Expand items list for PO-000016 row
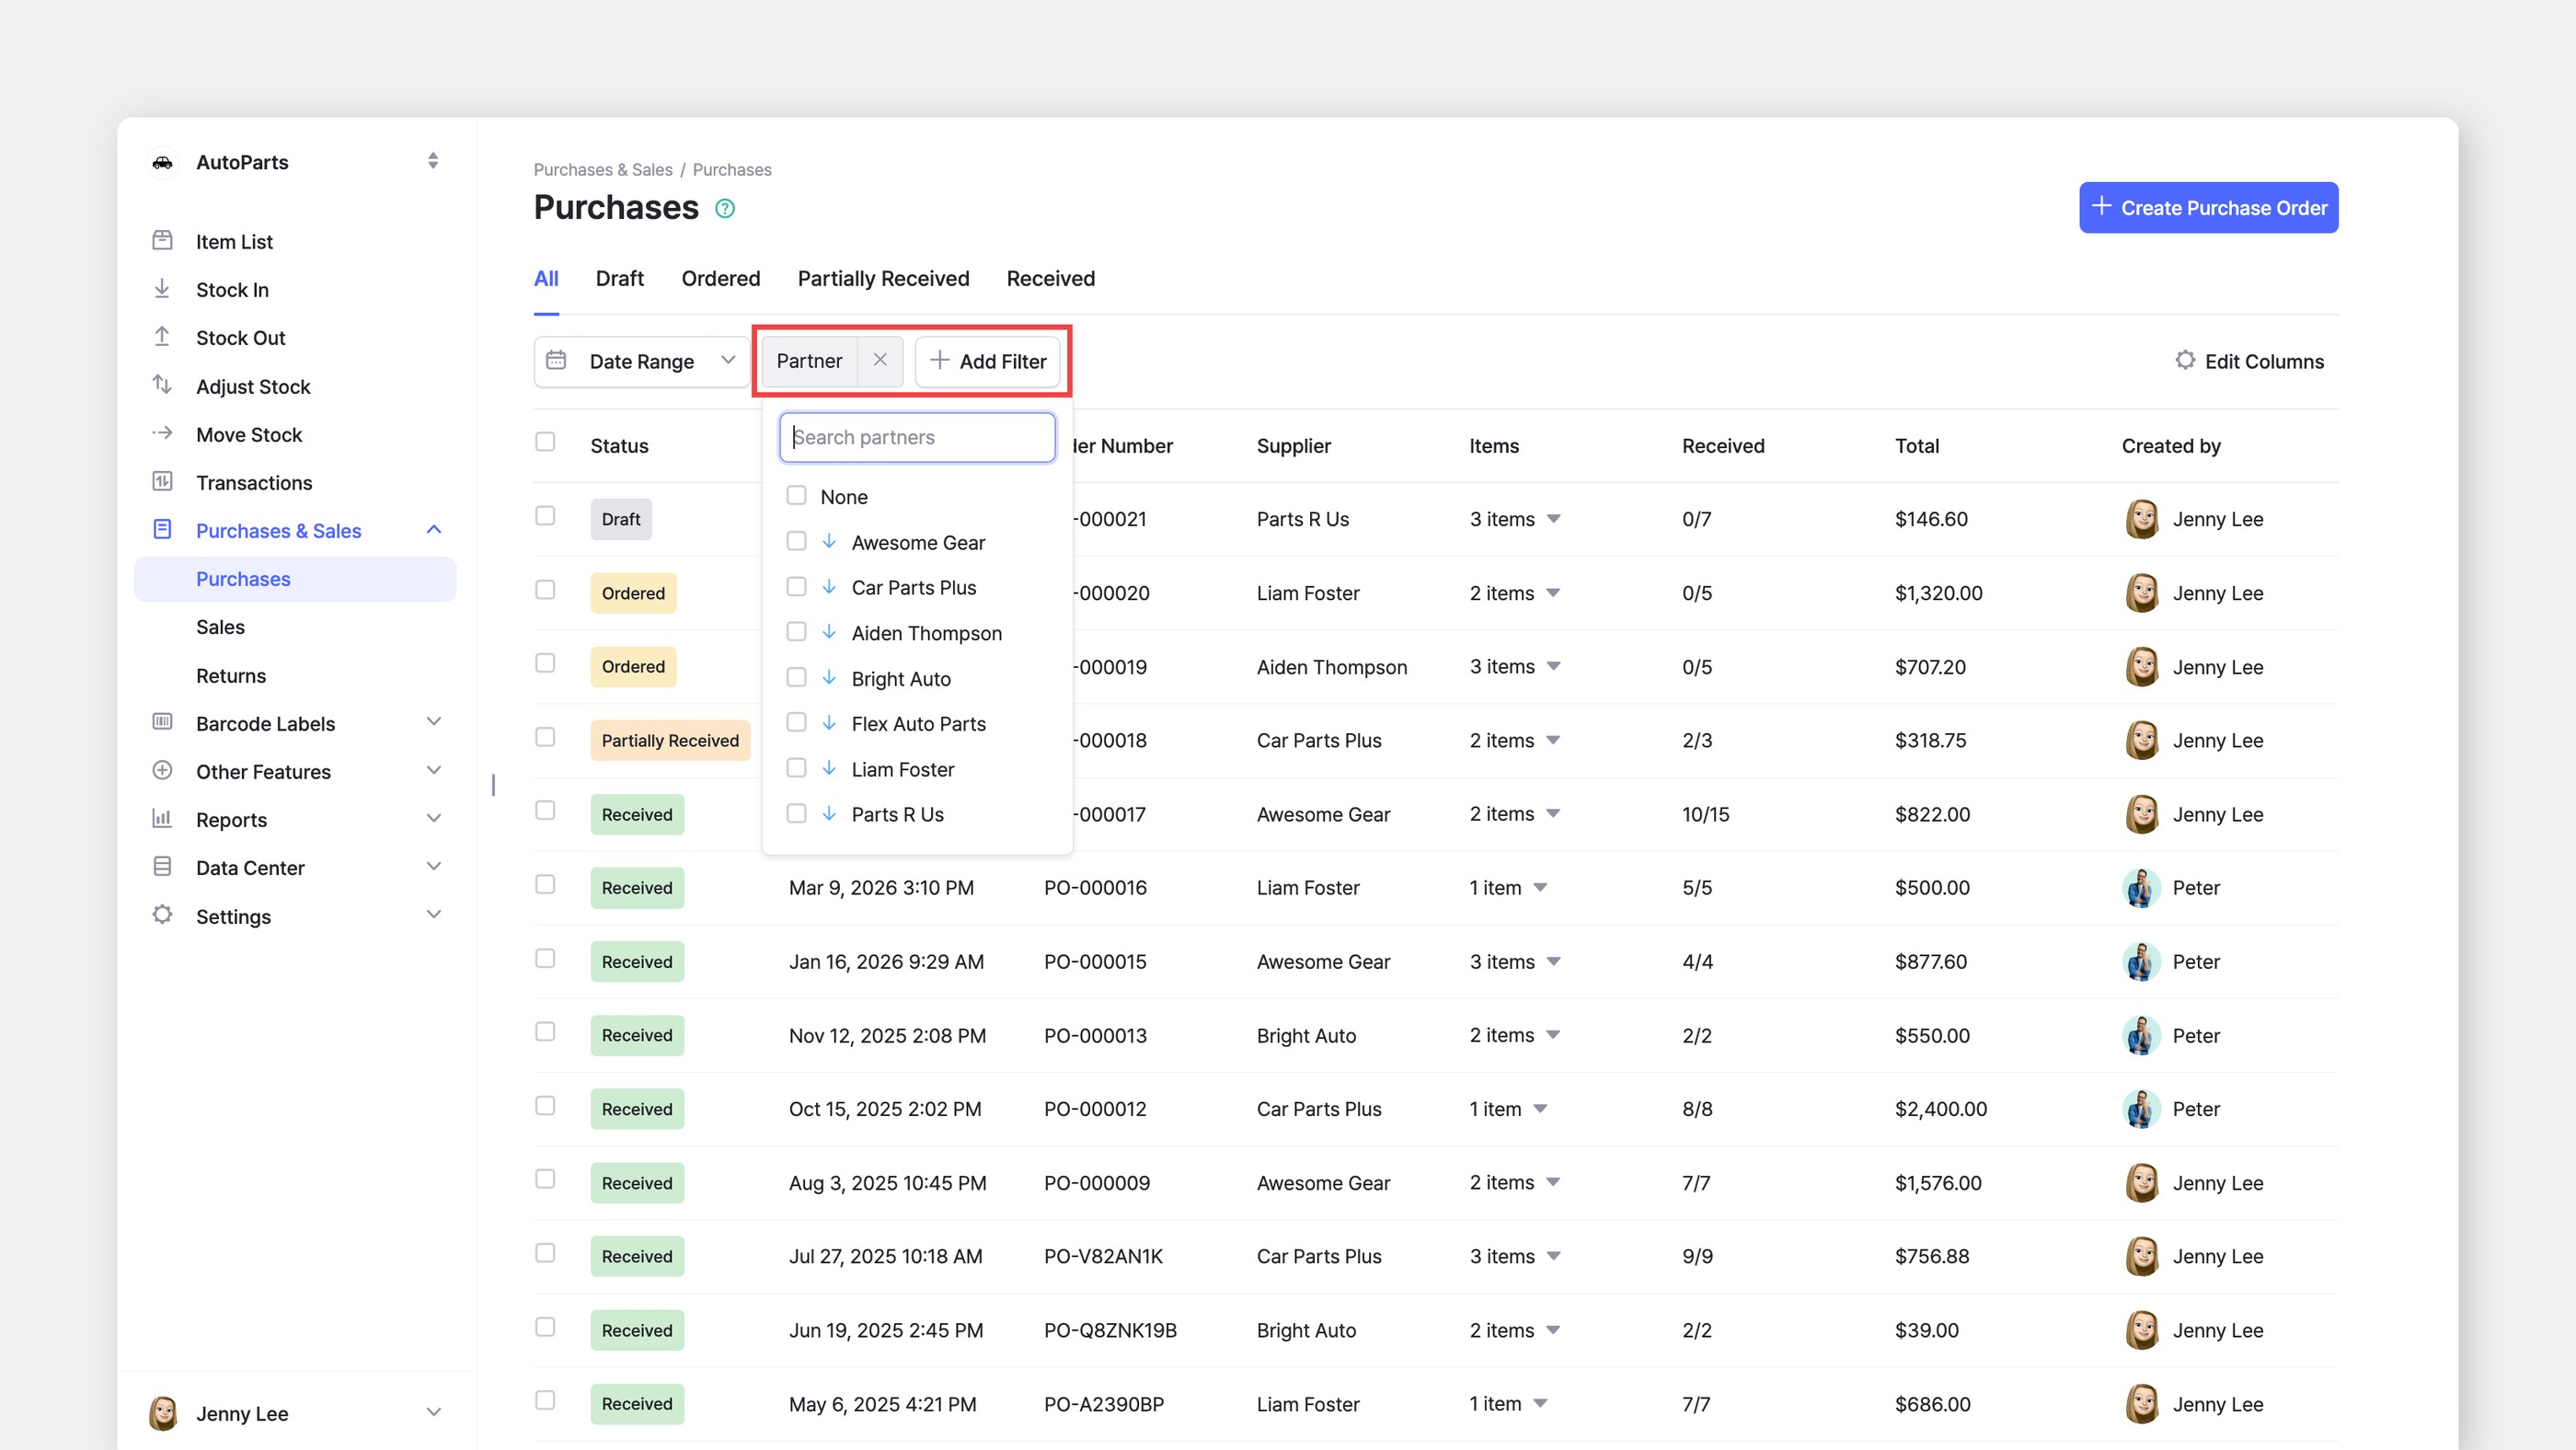This screenshot has width=2576, height=1450. [x=1541, y=887]
